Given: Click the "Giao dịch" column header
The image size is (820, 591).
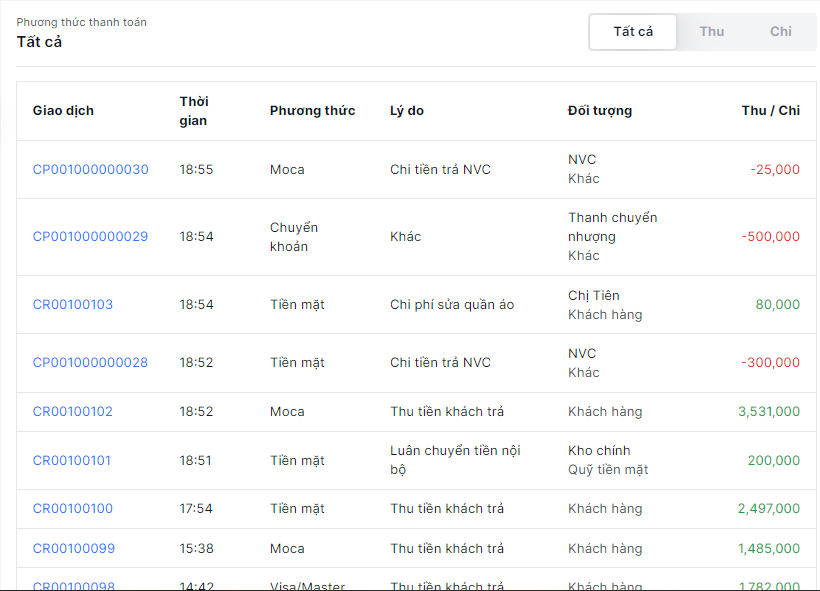Looking at the screenshot, I should [x=63, y=111].
